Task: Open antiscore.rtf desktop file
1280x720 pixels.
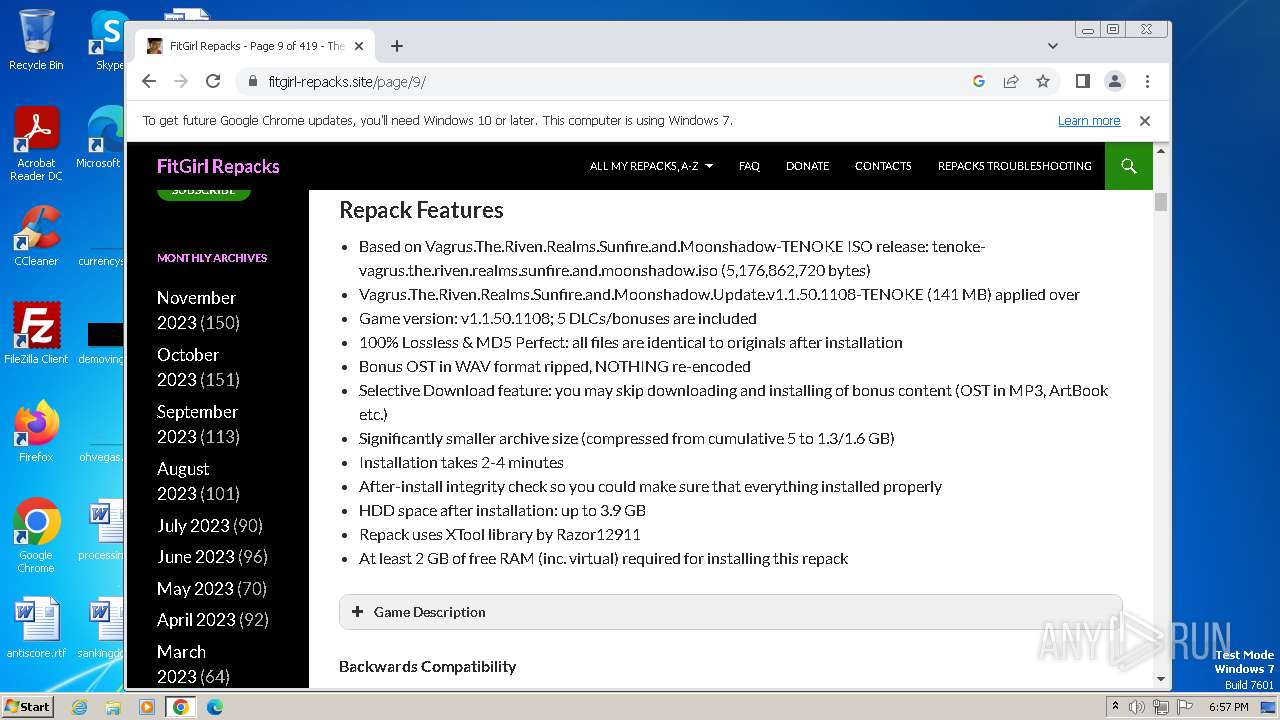Action: (x=36, y=629)
